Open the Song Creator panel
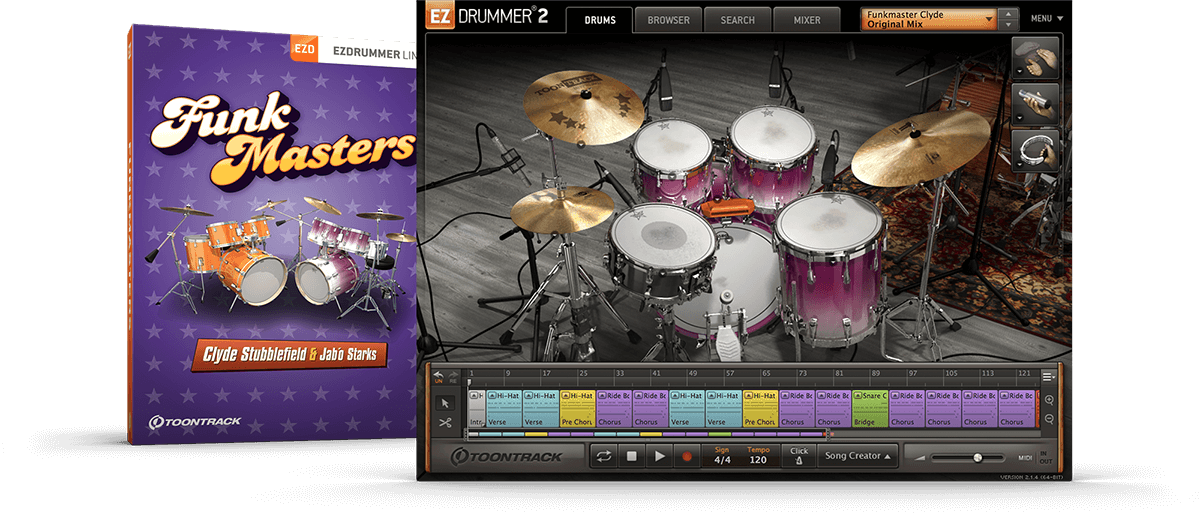Viewport: 1200px width, 517px height. tap(857, 456)
